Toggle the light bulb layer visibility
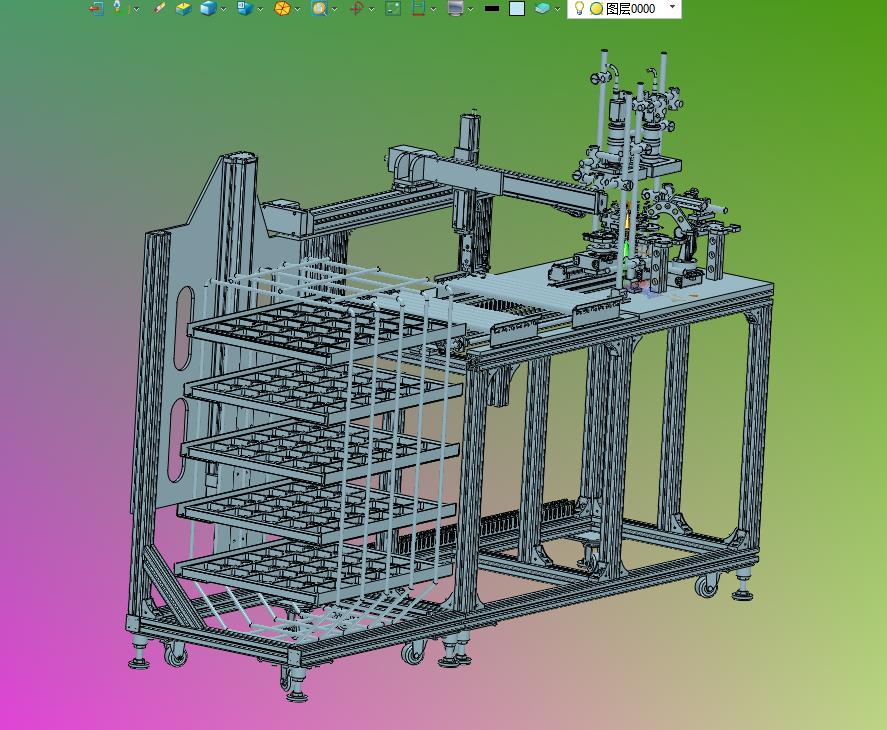The height and width of the screenshot is (730, 887). click(579, 8)
